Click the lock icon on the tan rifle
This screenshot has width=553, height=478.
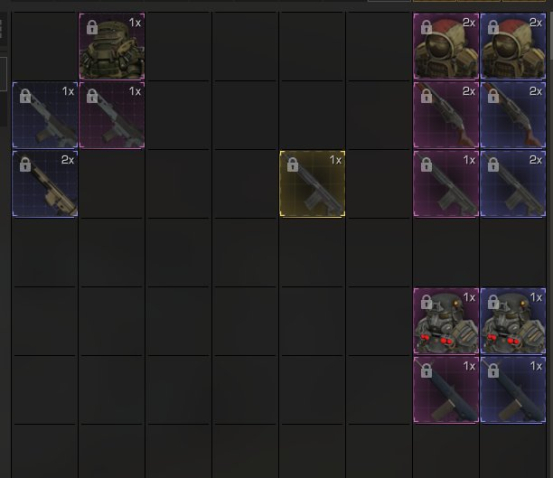pos(25,164)
